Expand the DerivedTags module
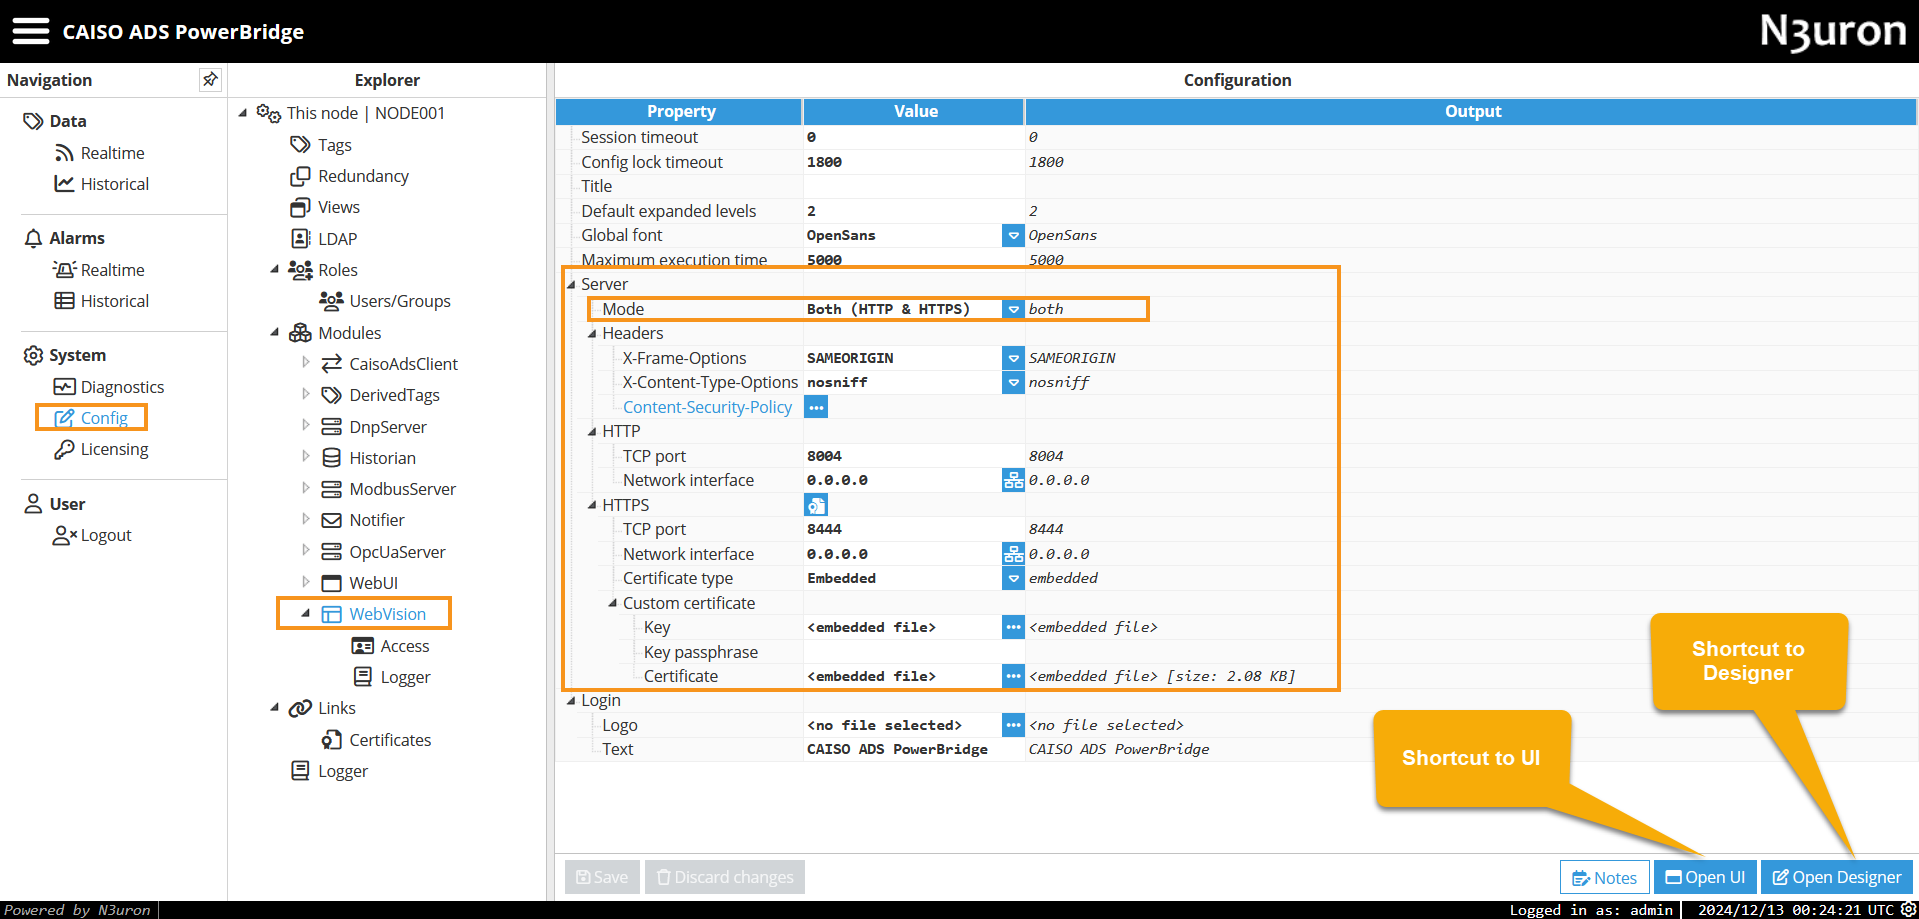This screenshot has height=919, width=1919. point(306,394)
